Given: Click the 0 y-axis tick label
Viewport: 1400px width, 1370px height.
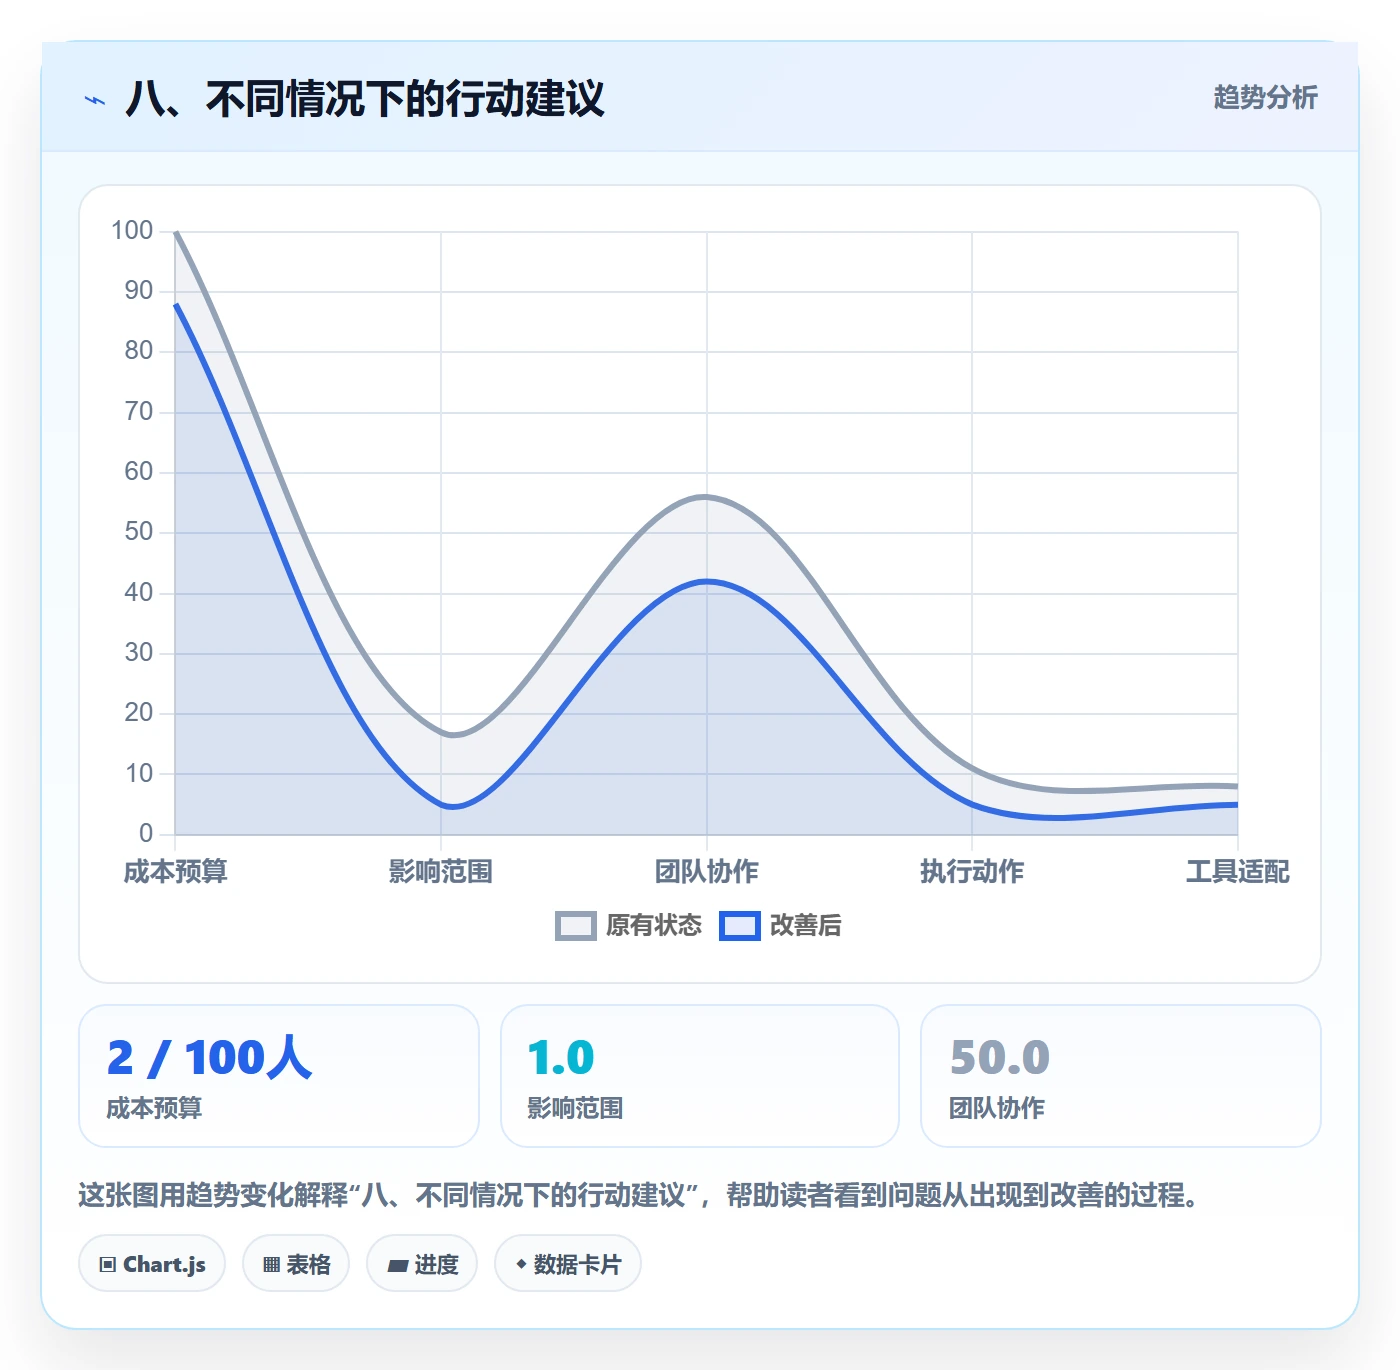Looking at the screenshot, I should coord(146,834).
